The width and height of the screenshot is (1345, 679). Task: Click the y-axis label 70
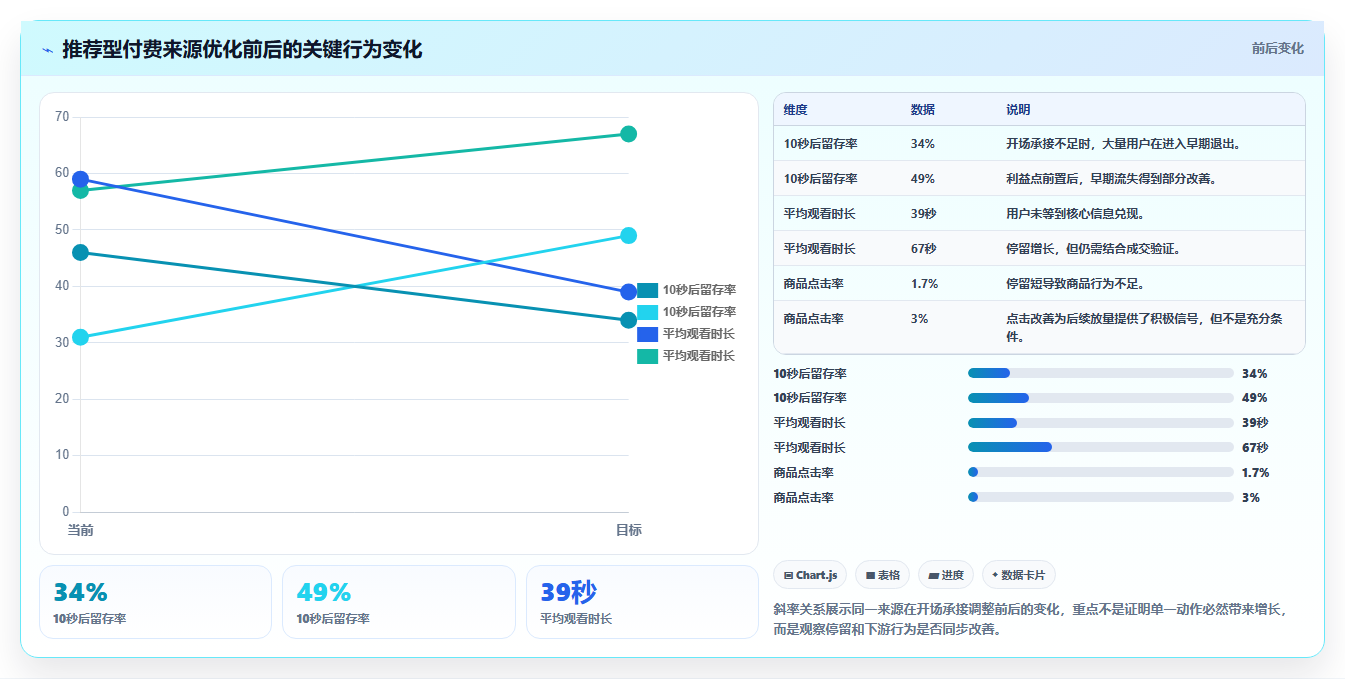click(62, 117)
